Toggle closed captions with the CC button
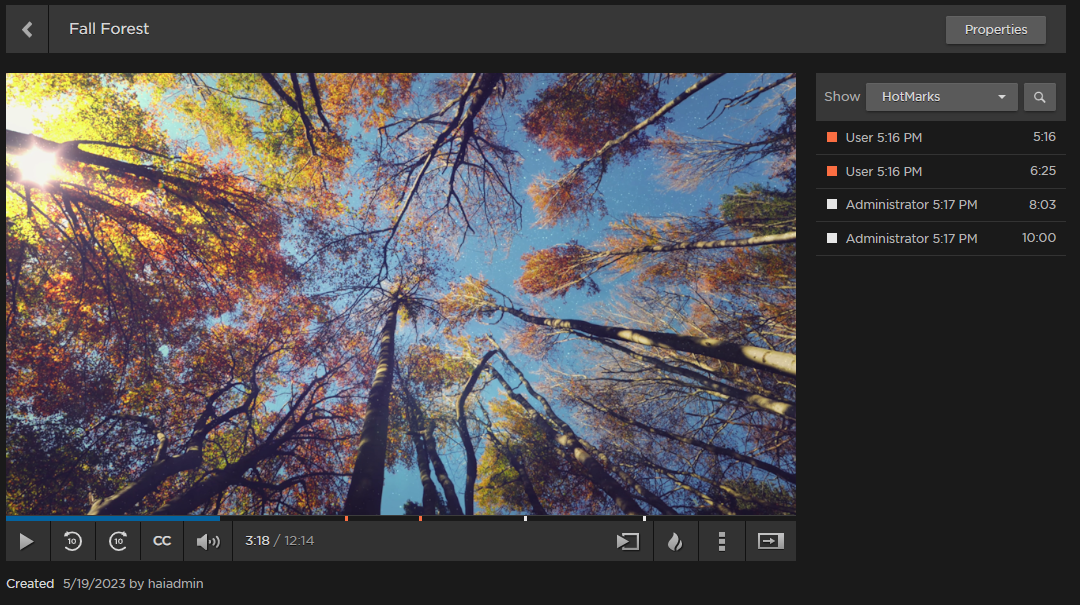The image size is (1080, 605). [162, 541]
